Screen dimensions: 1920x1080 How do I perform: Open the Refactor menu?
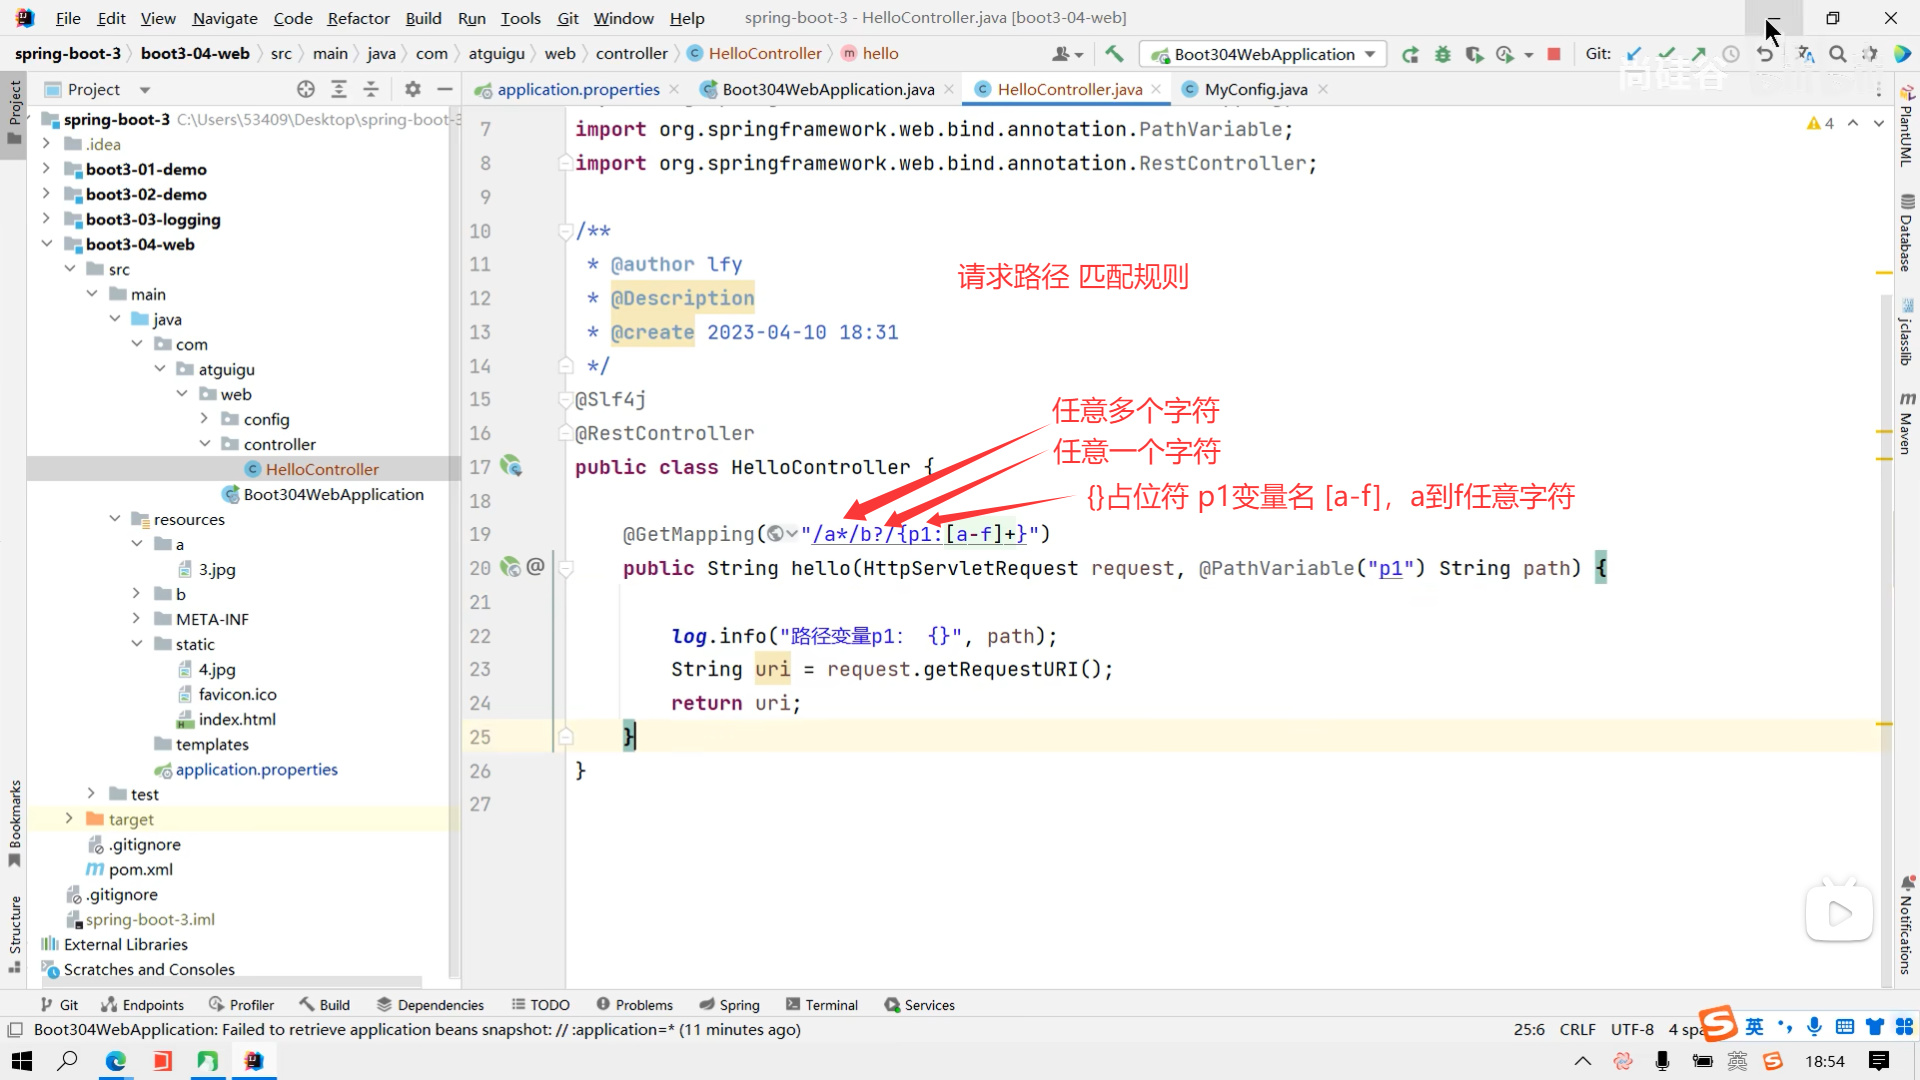click(x=358, y=18)
